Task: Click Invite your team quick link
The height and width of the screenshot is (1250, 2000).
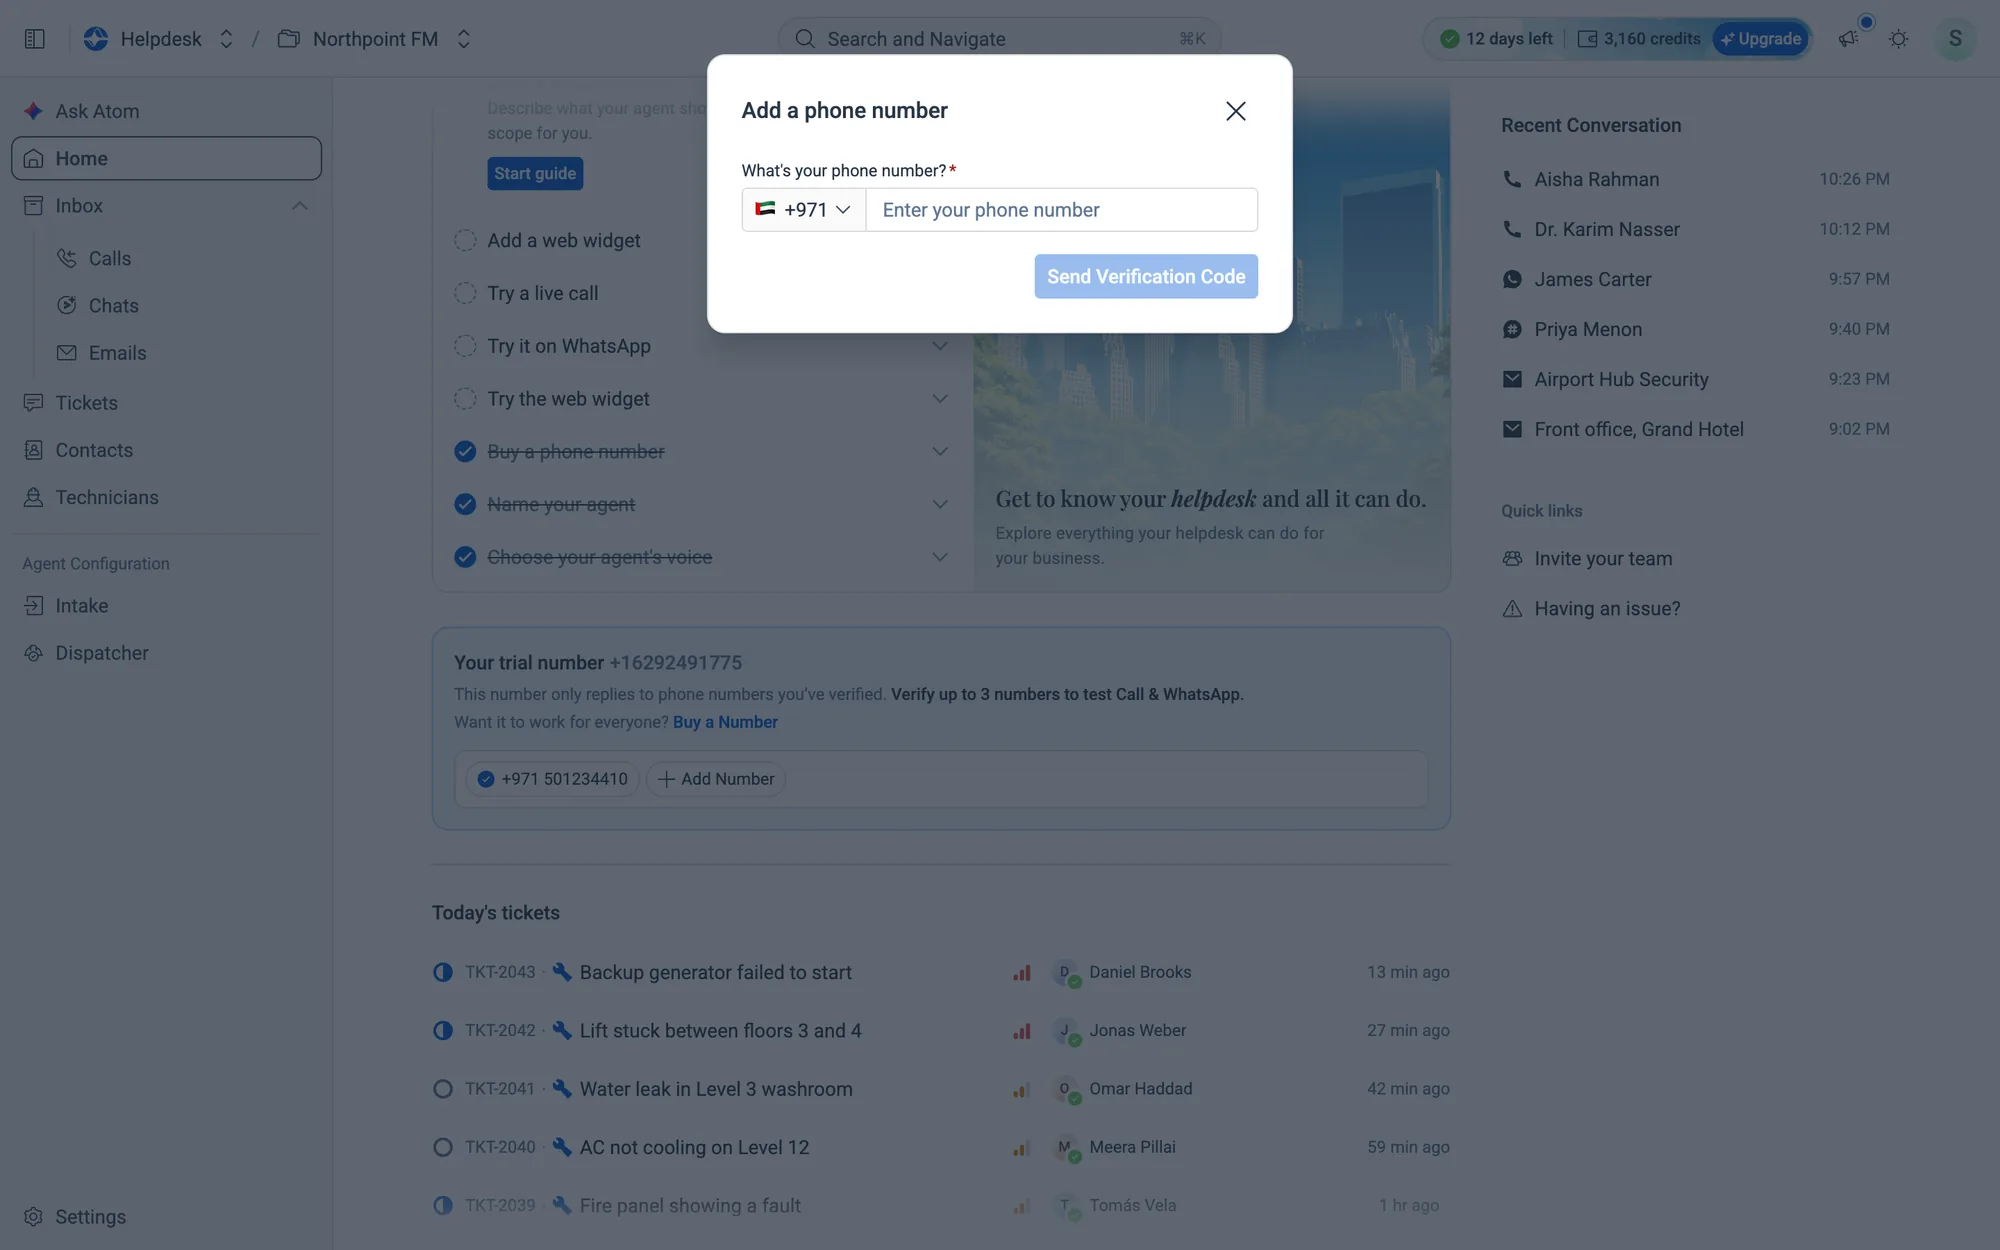Action: coord(1587,559)
